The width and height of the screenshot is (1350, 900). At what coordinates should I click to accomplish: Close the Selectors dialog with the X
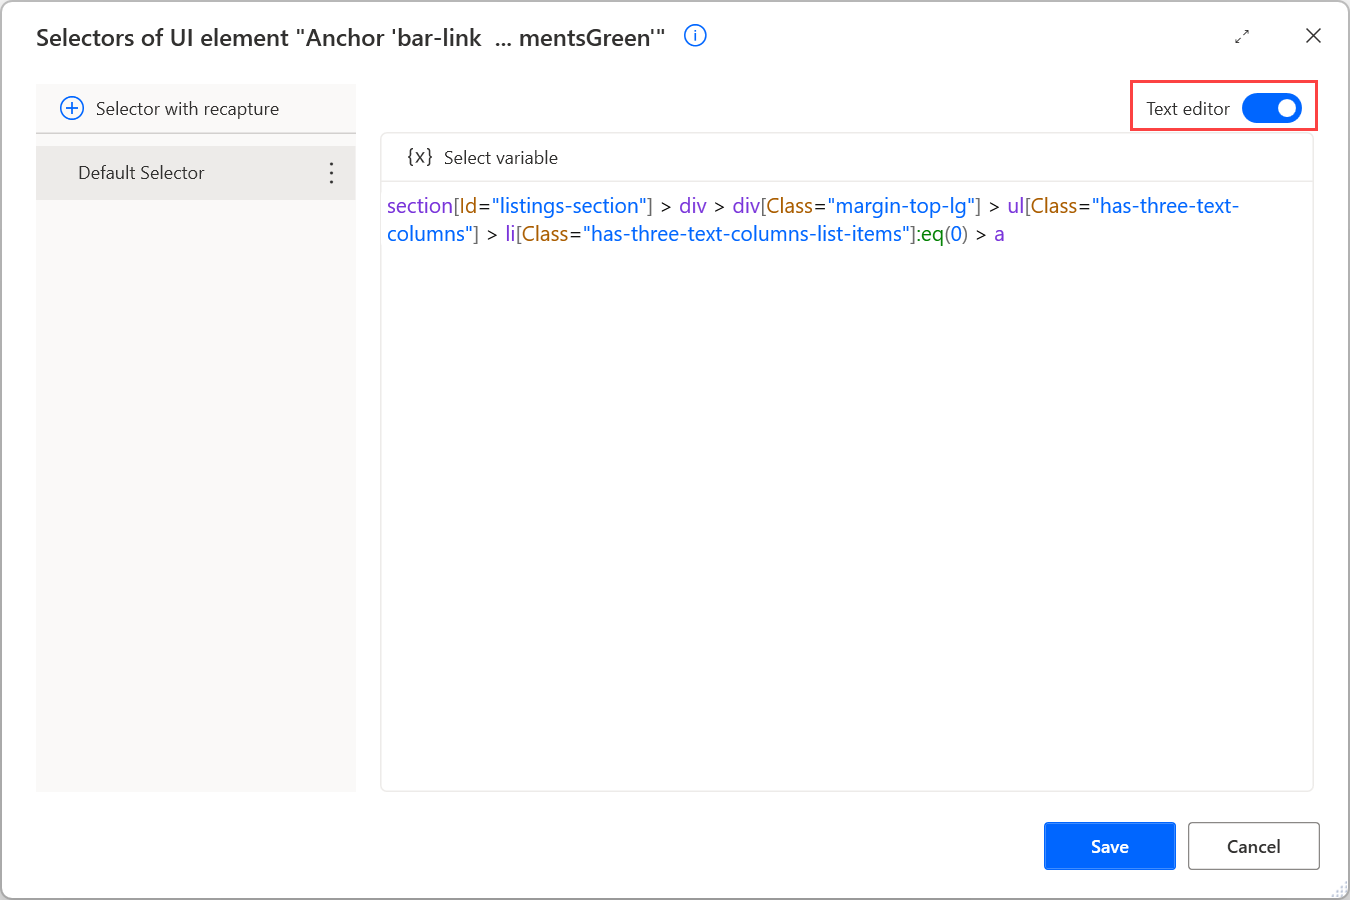[1313, 36]
